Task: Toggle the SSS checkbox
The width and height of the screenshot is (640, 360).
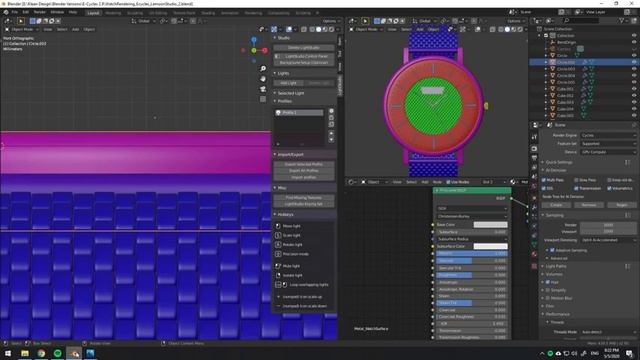Action: [544, 188]
